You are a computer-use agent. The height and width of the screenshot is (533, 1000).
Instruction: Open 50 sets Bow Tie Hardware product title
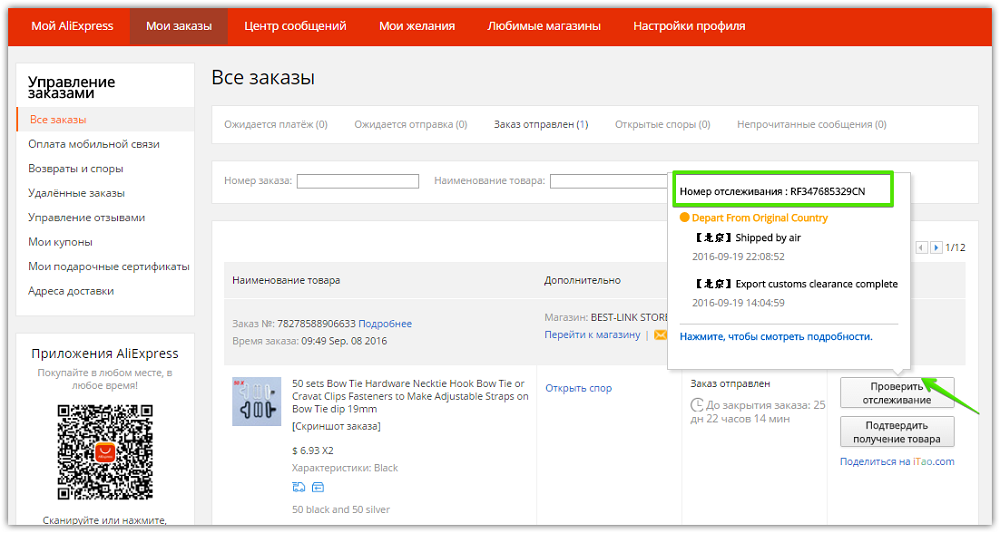[410, 396]
